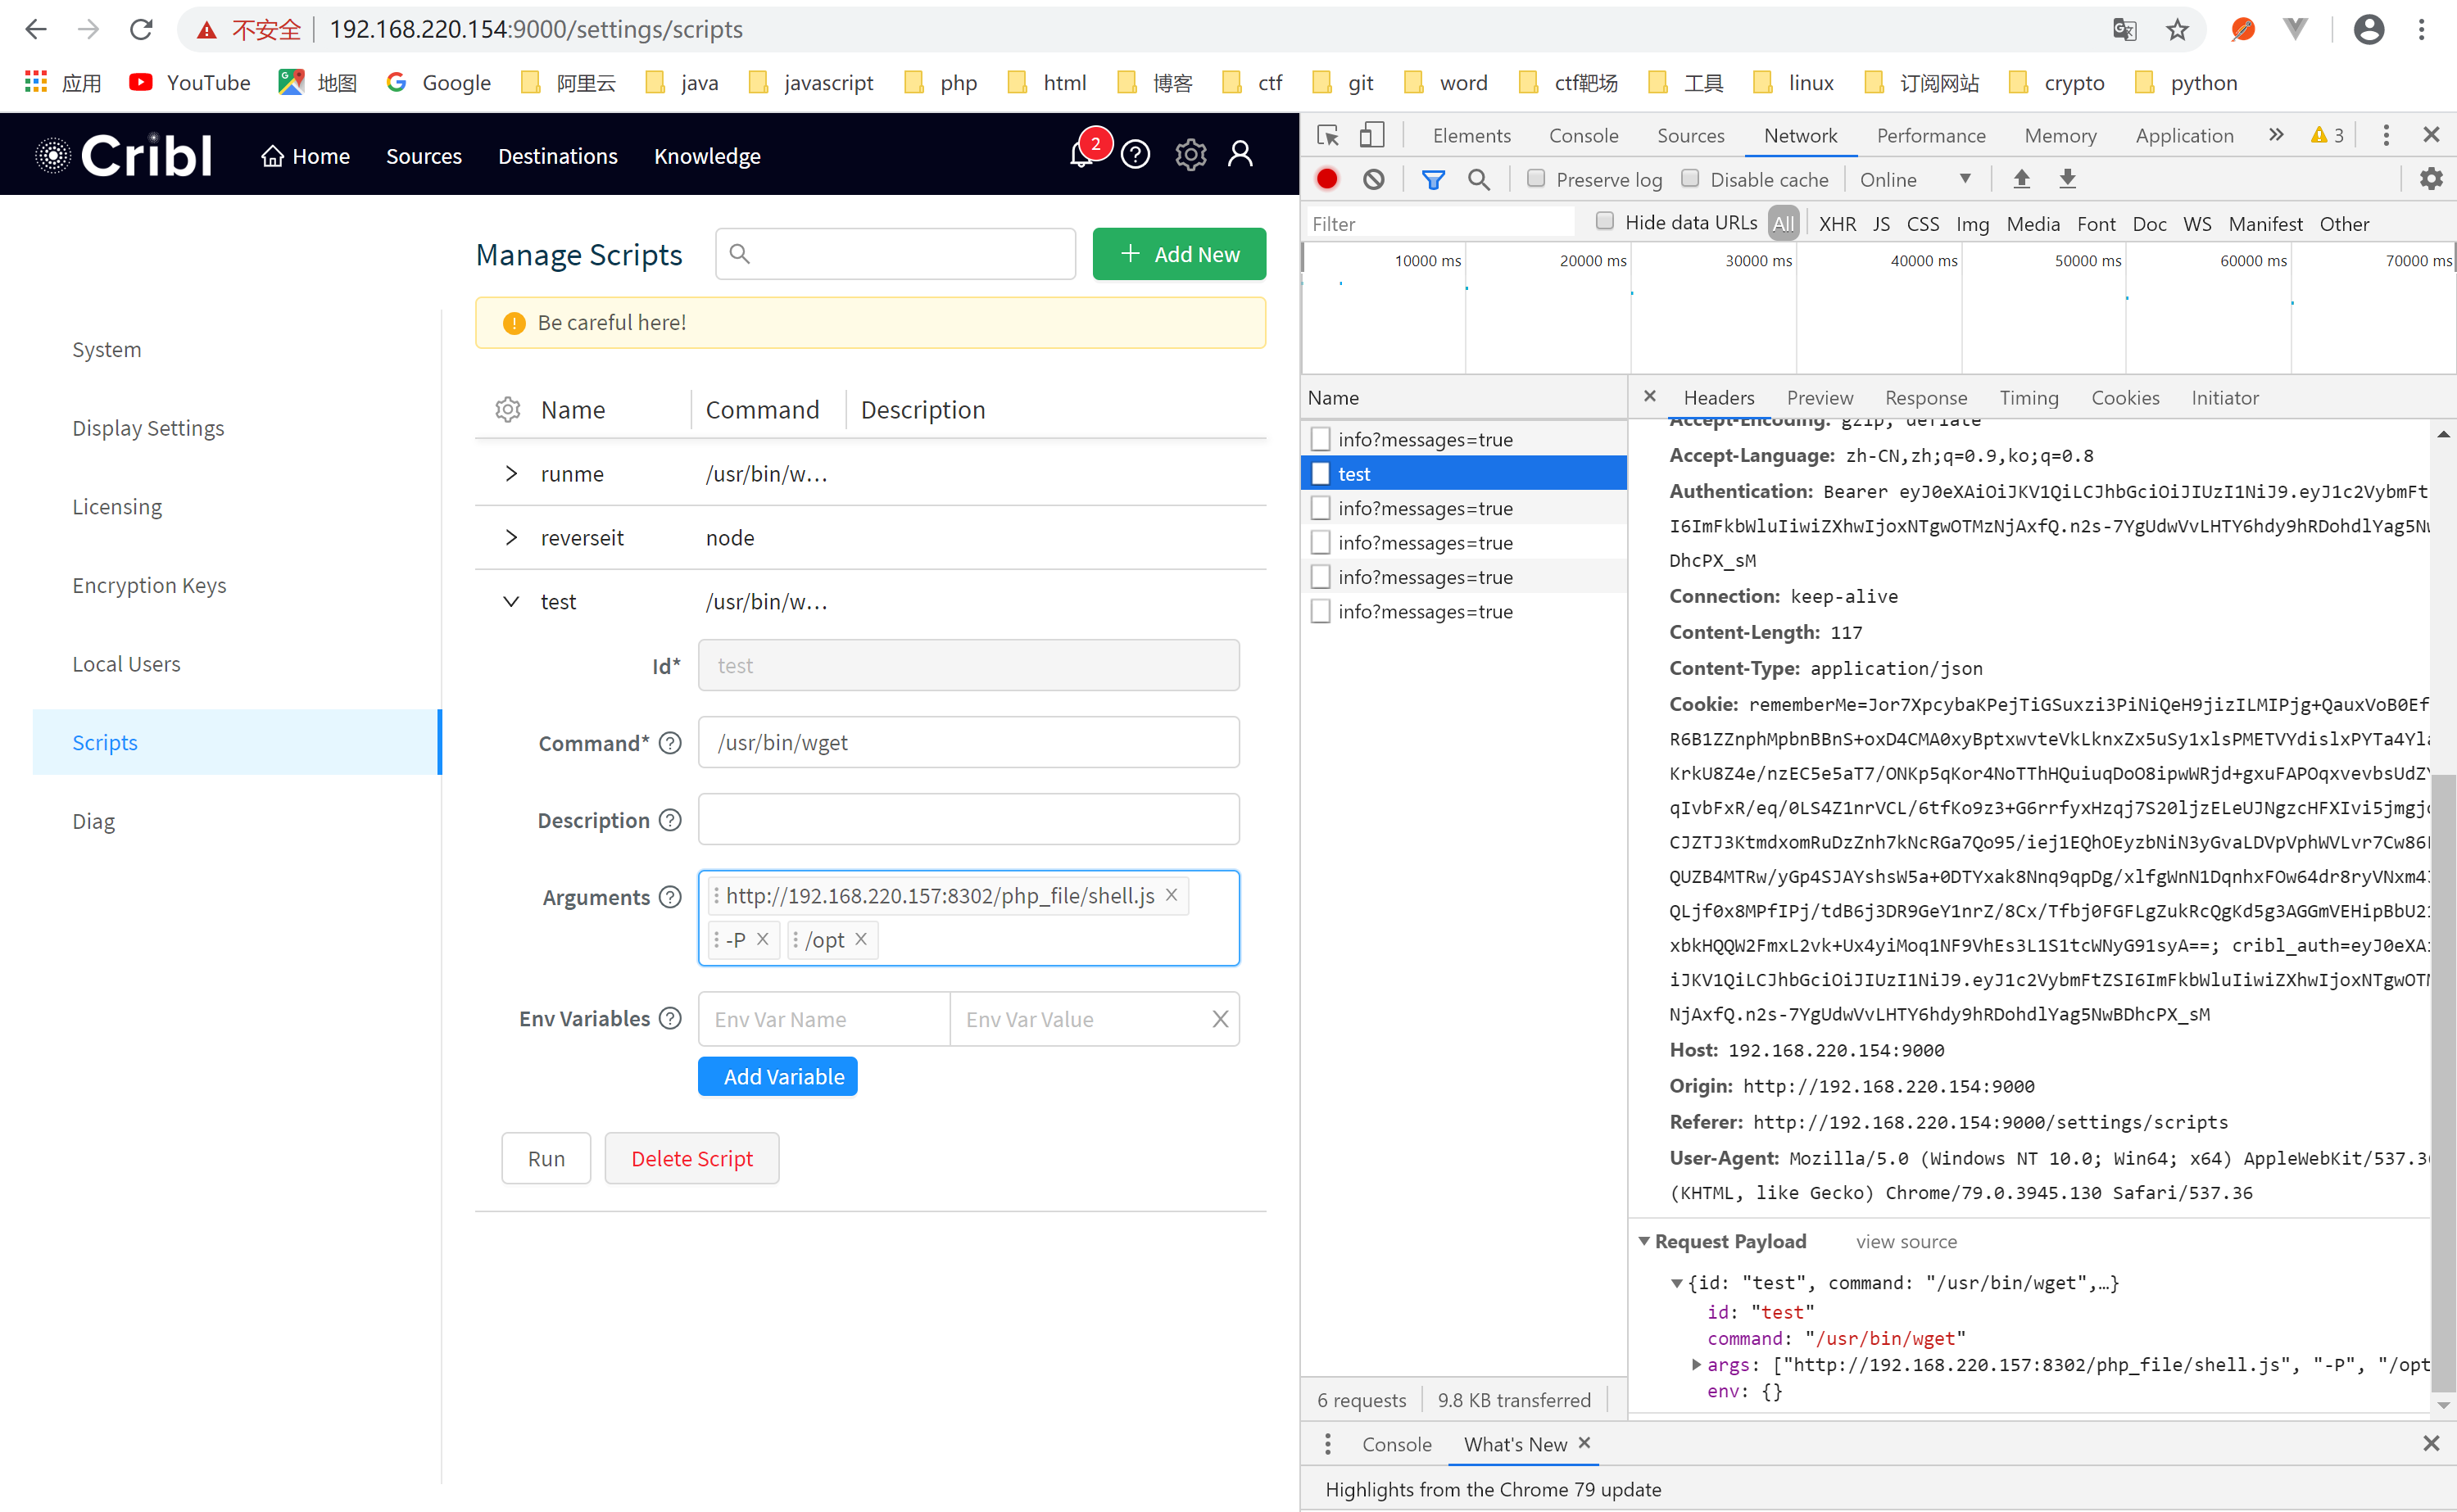Open the Console tab in DevTools

[x=1583, y=135]
